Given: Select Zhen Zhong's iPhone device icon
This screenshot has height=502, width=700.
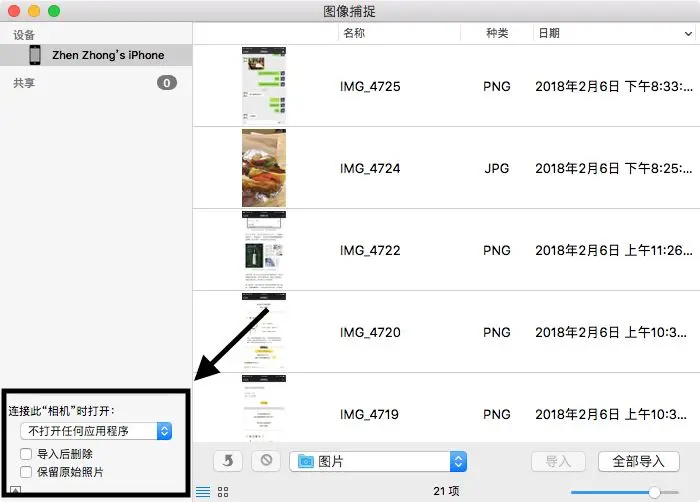Looking at the screenshot, I should pyautogui.click(x=34, y=55).
